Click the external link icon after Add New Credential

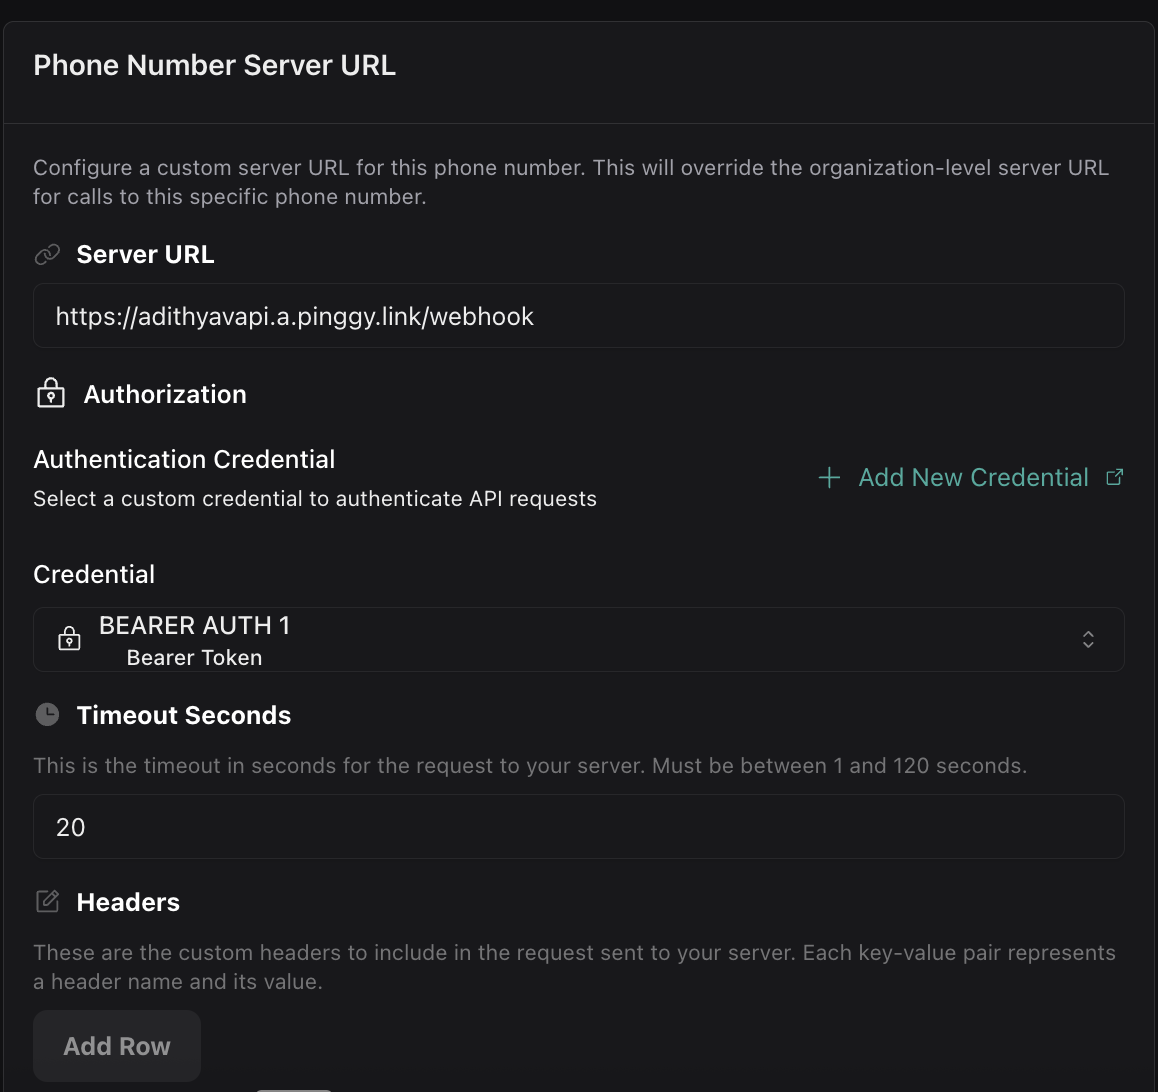pos(1114,477)
